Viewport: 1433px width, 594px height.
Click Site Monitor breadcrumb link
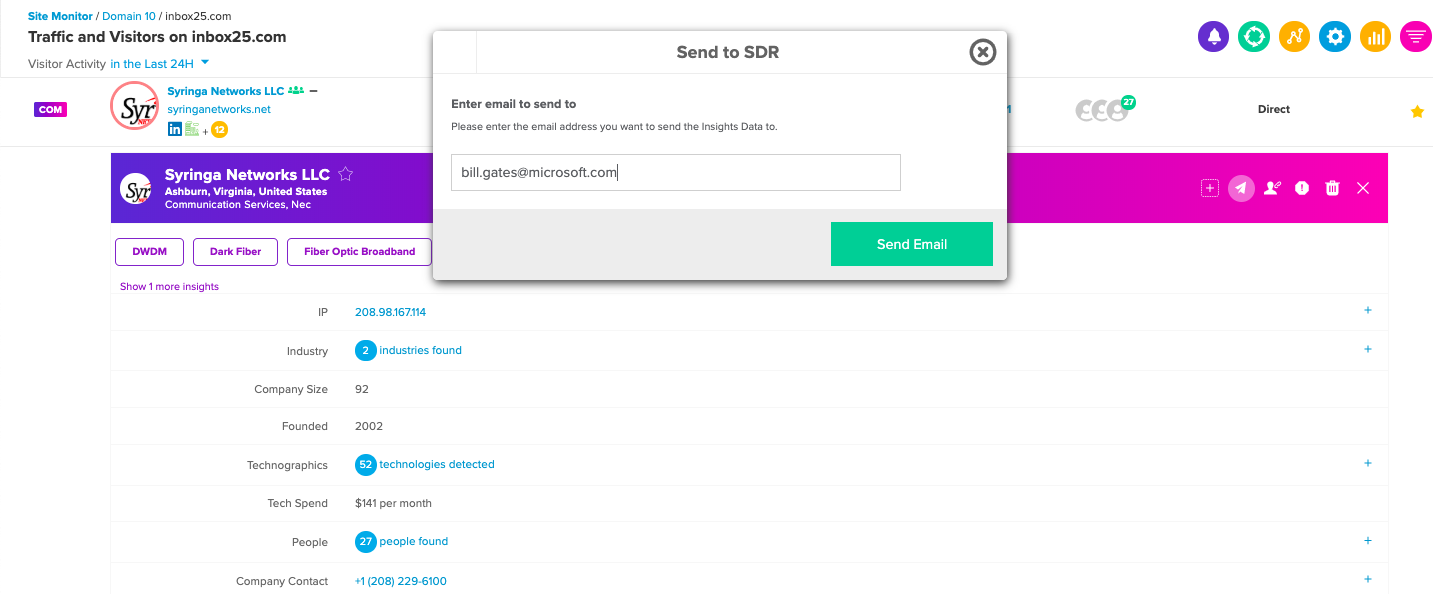coord(60,17)
